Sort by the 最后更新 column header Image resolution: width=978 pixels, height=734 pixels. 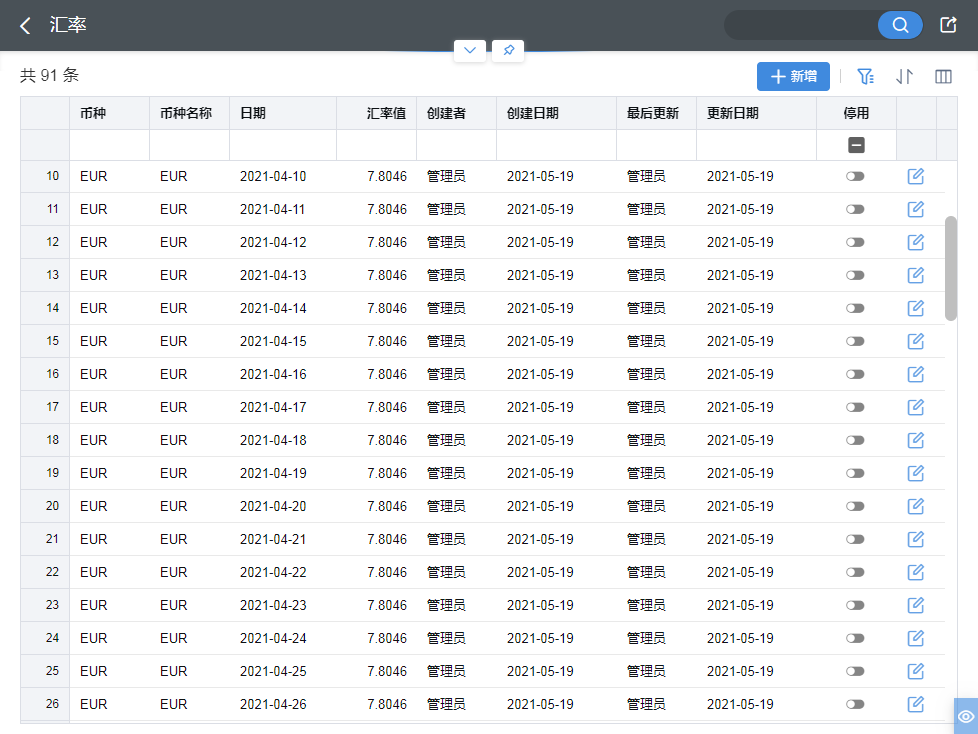[x=657, y=113]
